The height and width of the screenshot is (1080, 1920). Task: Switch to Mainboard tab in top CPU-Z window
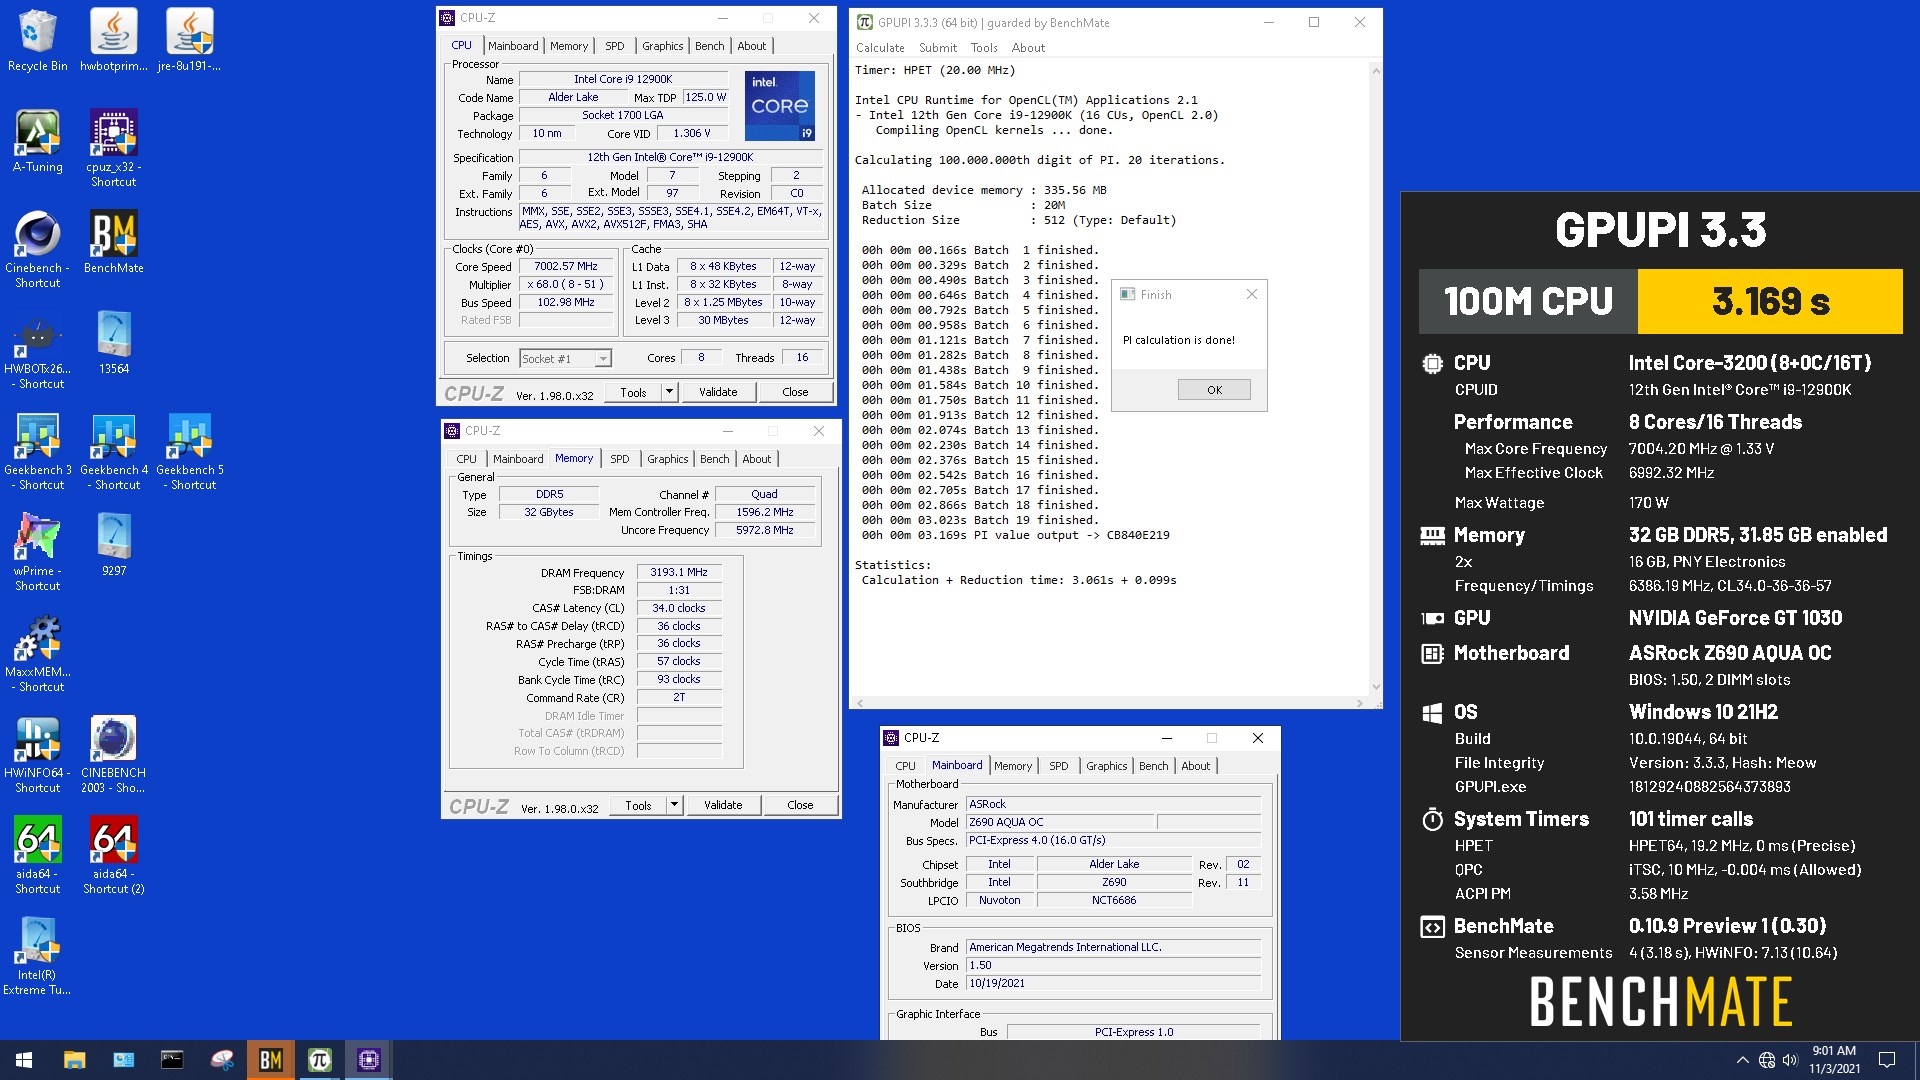click(513, 46)
